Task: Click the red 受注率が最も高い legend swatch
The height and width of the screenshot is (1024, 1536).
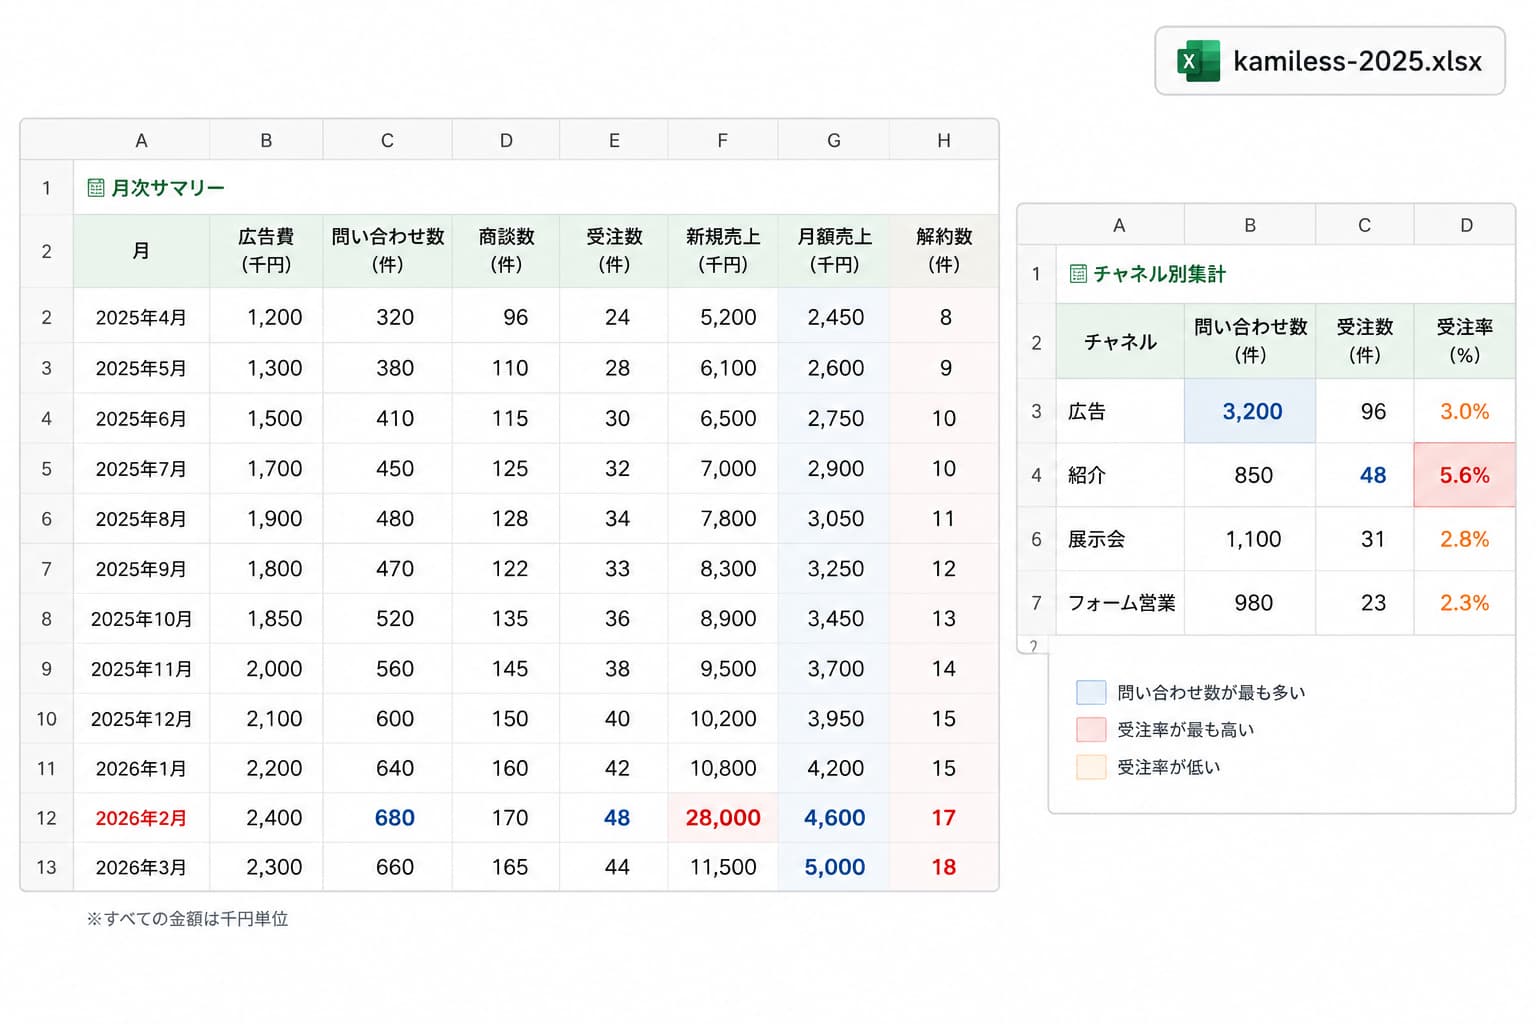Action: pos(1091,729)
